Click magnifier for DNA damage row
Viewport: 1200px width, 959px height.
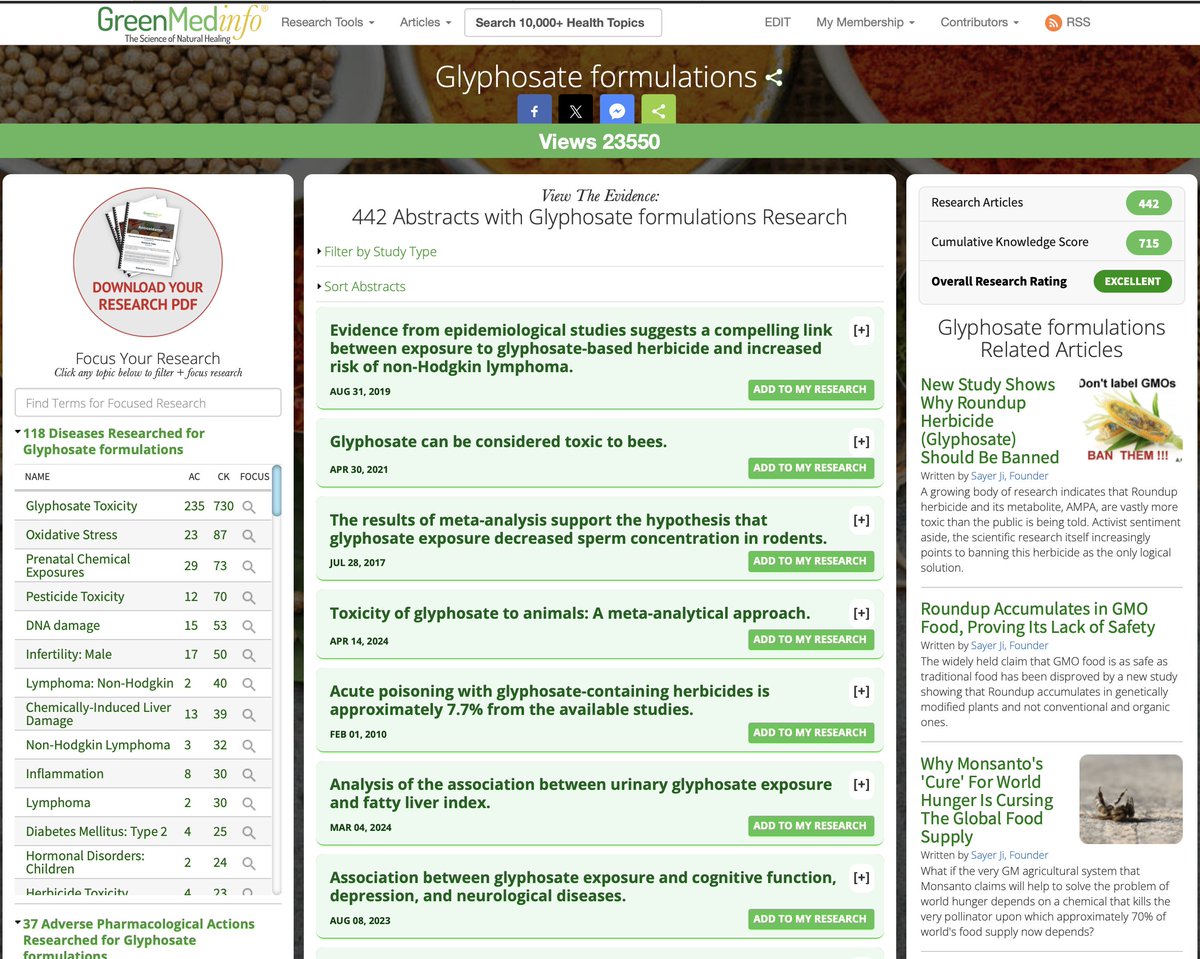click(x=249, y=627)
